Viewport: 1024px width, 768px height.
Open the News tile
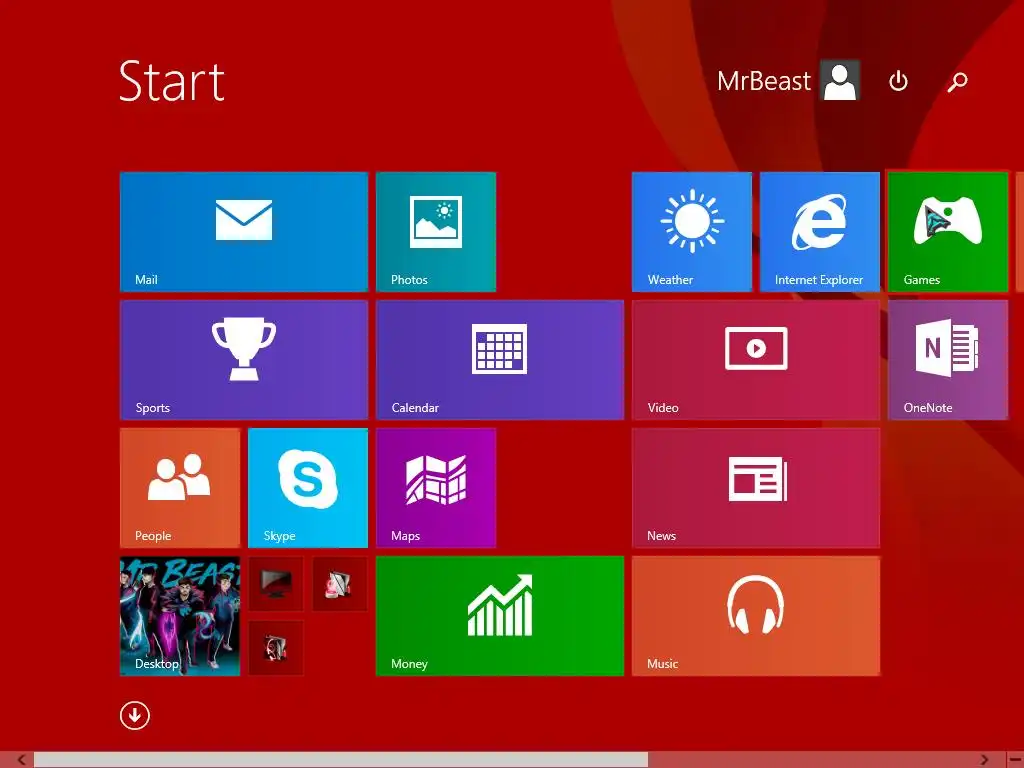(x=756, y=488)
